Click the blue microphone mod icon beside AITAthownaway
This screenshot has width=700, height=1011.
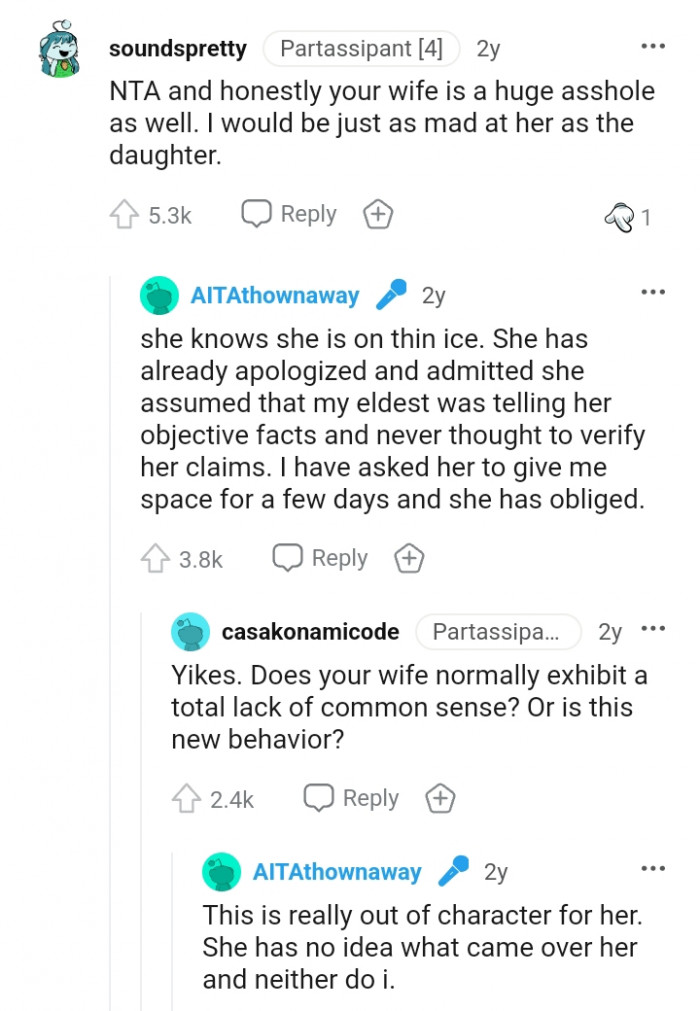pos(390,295)
